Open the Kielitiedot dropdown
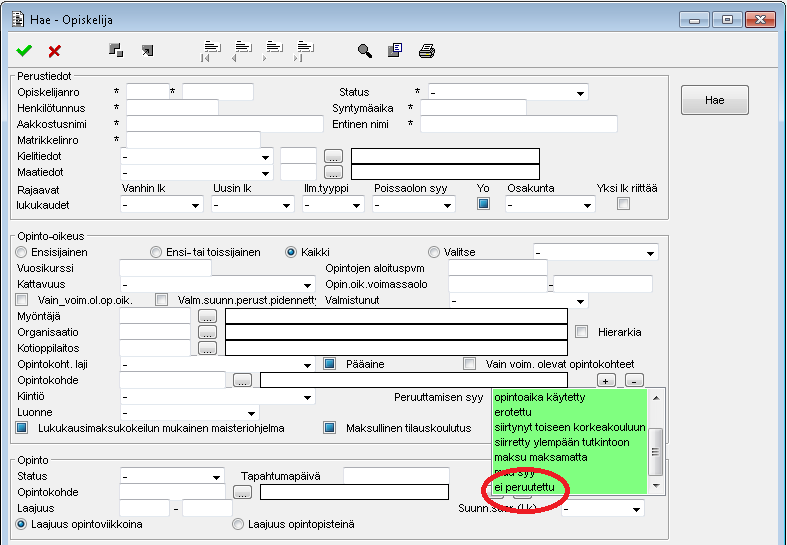 pyautogui.click(x=197, y=157)
